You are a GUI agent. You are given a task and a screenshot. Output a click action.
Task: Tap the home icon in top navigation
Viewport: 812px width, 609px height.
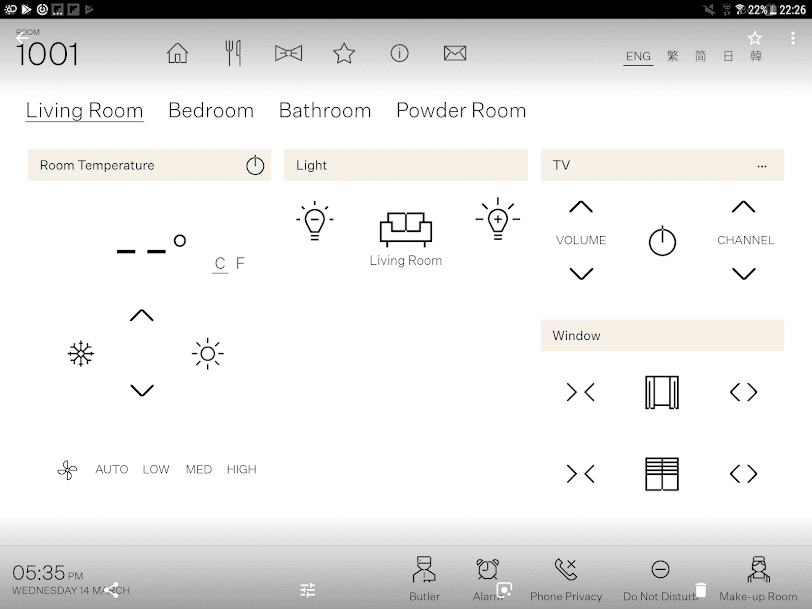pos(178,53)
